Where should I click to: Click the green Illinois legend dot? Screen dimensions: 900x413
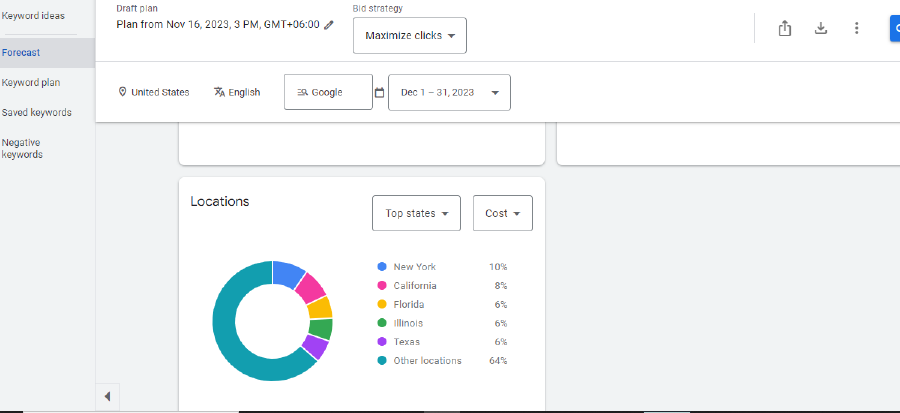(382, 323)
